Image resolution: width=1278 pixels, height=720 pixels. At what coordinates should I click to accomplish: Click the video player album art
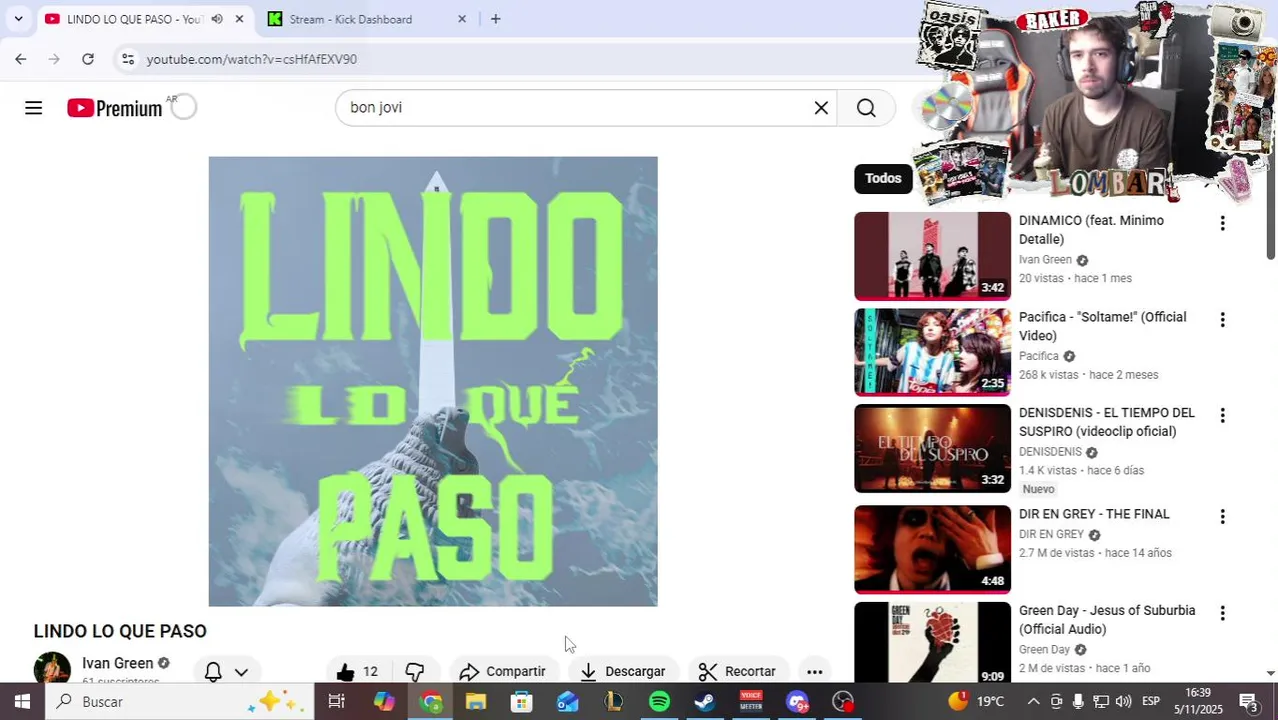(x=433, y=381)
